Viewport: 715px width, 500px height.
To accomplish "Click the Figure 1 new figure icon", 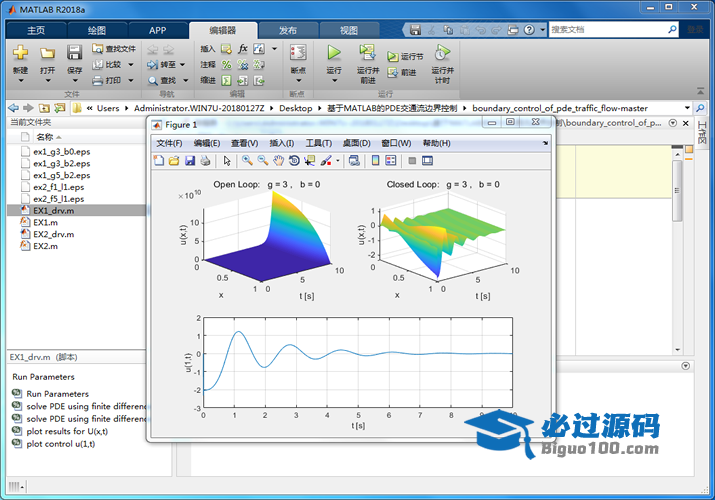I will click(x=159, y=160).
